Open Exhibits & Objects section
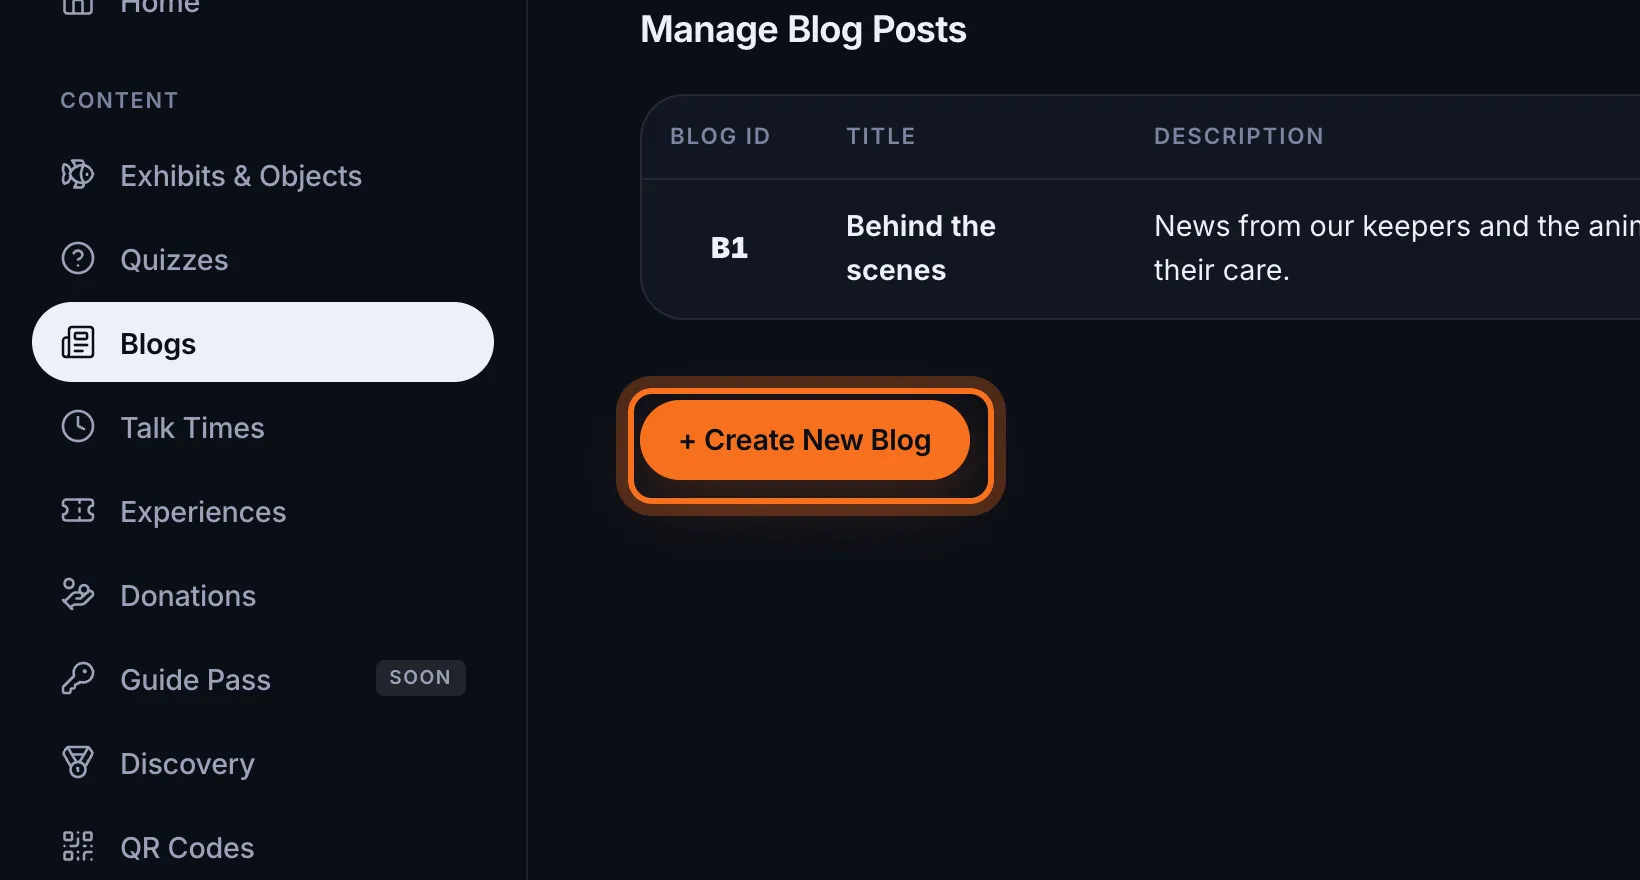This screenshot has height=880, width=1640. [x=263, y=175]
